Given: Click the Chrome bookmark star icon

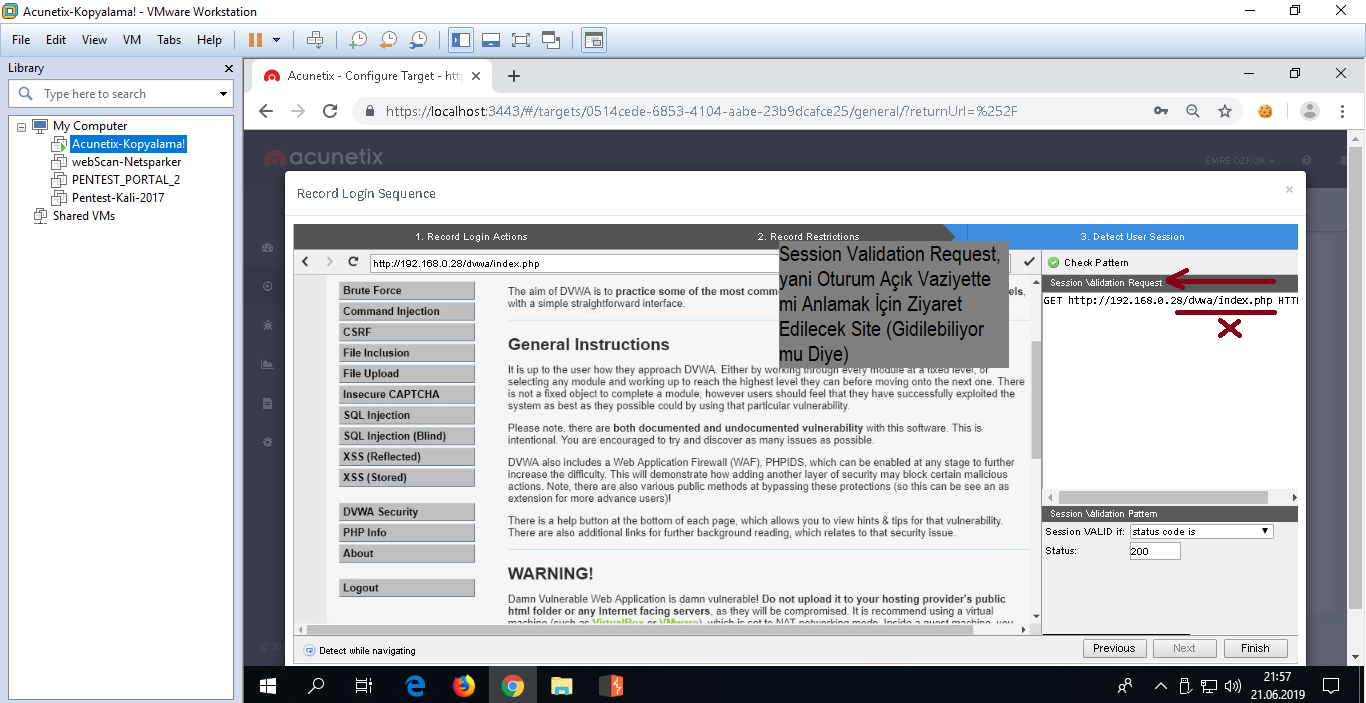Looking at the screenshot, I should pos(1225,111).
